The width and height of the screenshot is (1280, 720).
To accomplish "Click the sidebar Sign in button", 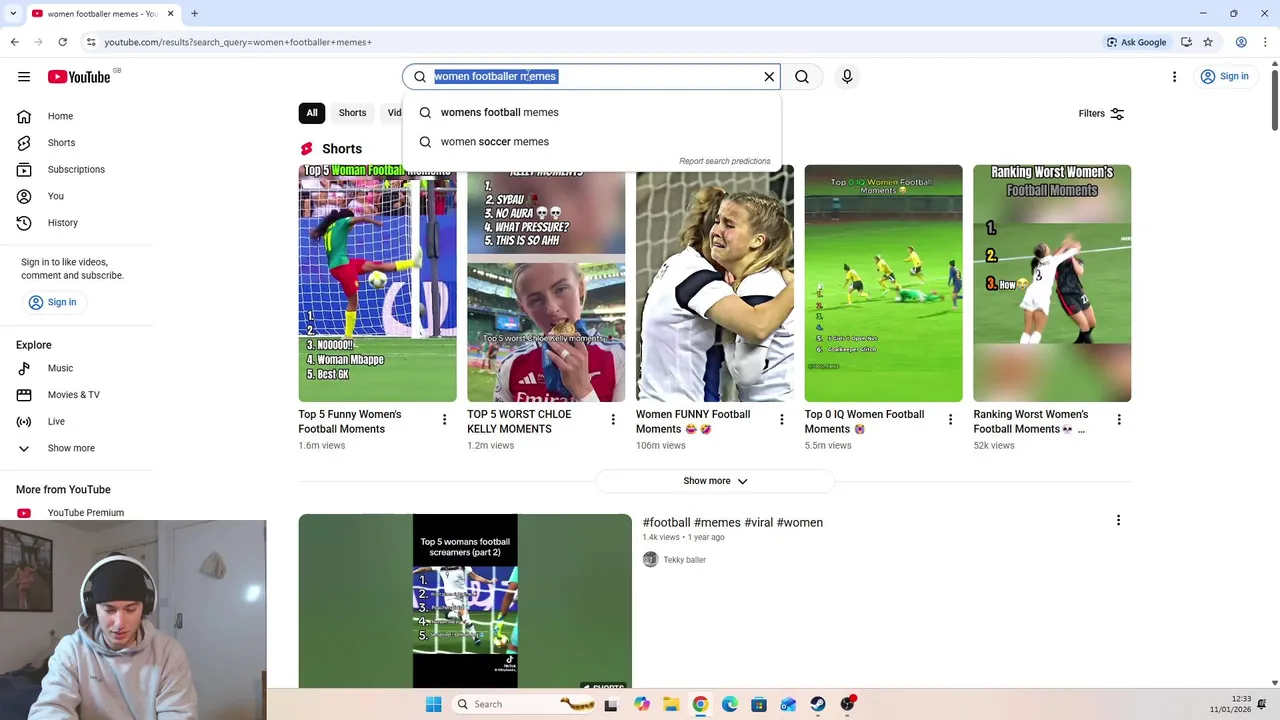I will (x=52, y=302).
